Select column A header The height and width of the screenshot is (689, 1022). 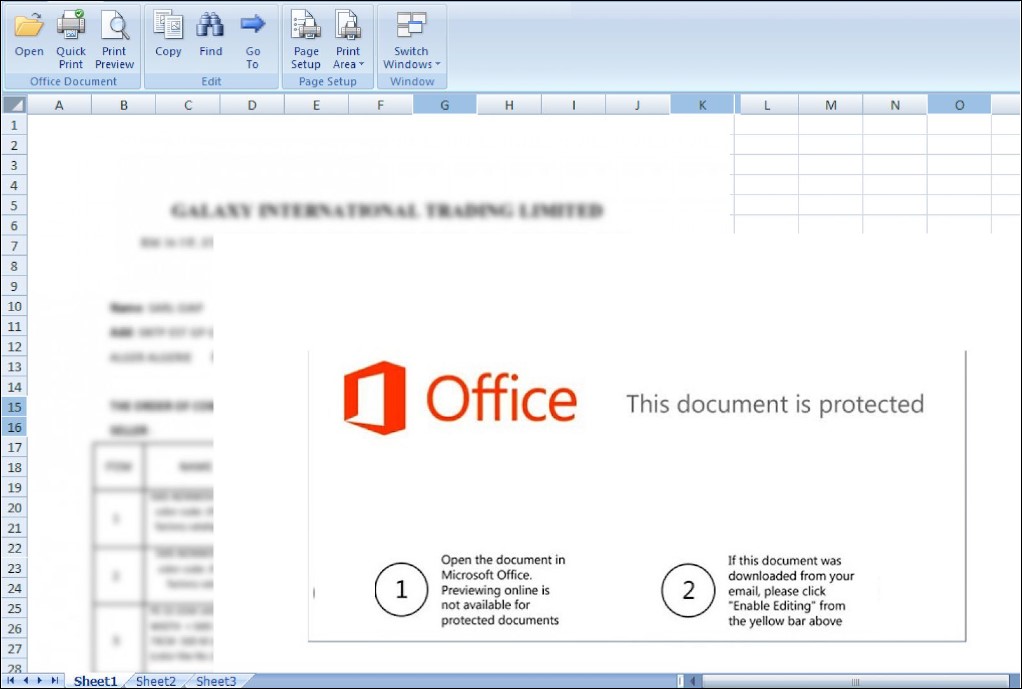(x=59, y=105)
